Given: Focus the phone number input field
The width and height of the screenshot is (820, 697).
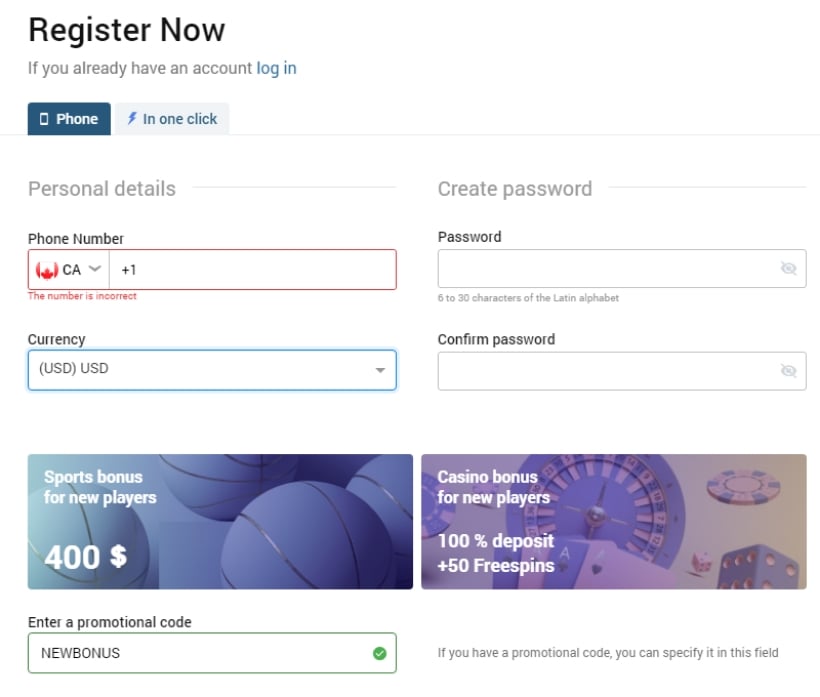Looking at the screenshot, I should 253,270.
